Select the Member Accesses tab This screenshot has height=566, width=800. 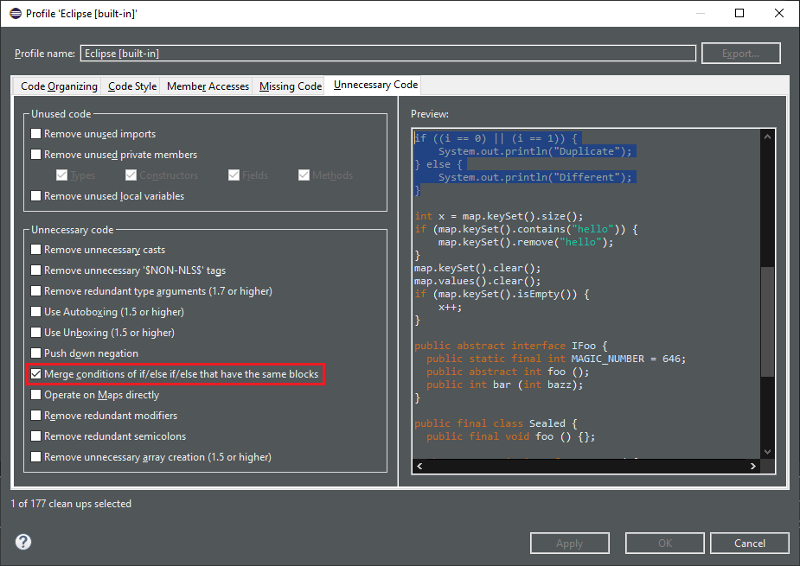coord(208,86)
